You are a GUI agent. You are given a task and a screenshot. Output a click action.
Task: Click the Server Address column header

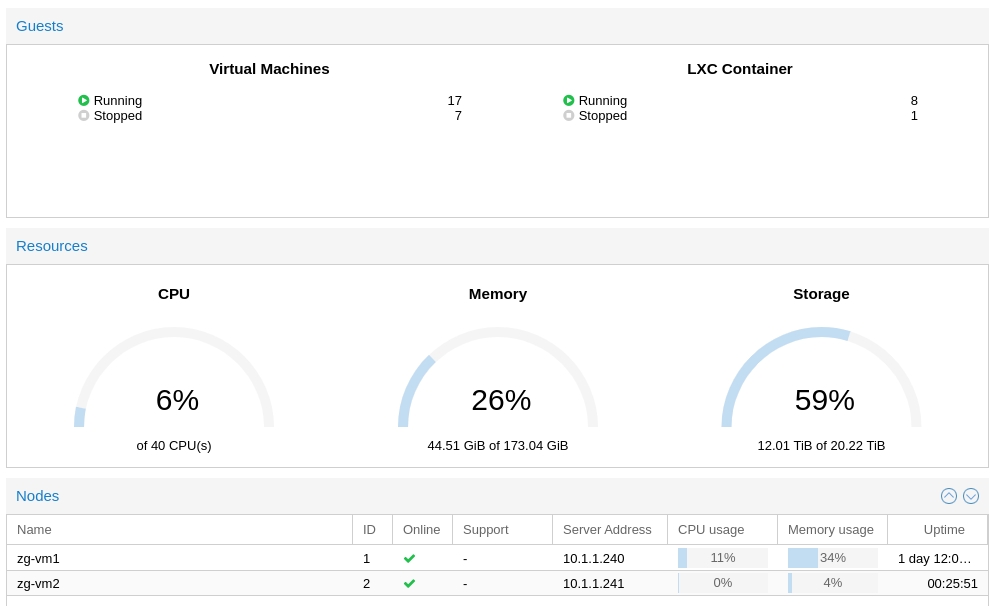[610, 530]
